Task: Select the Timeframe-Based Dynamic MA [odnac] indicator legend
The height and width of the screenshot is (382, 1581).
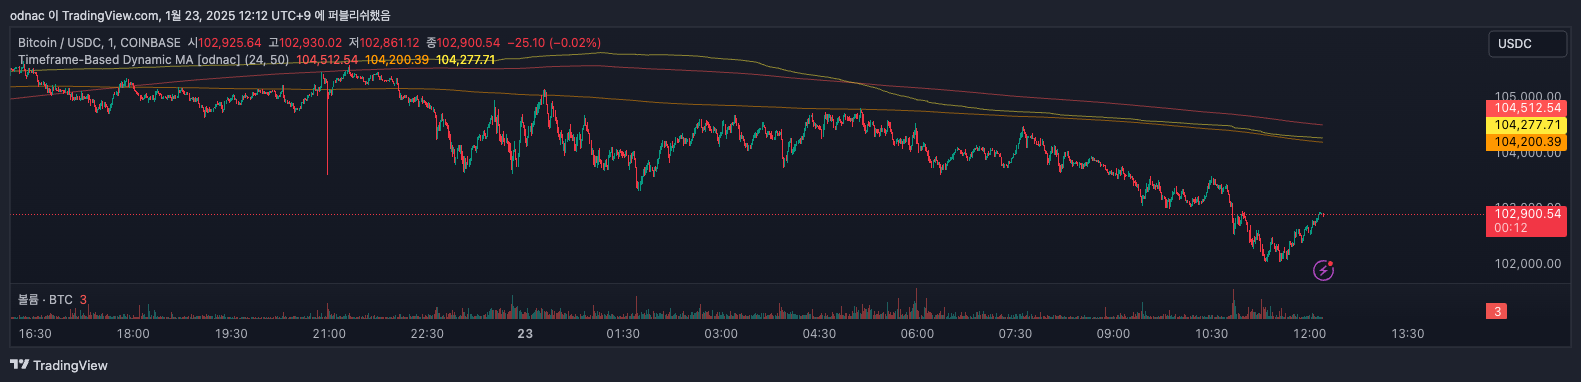Action: (x=154, y=60)
